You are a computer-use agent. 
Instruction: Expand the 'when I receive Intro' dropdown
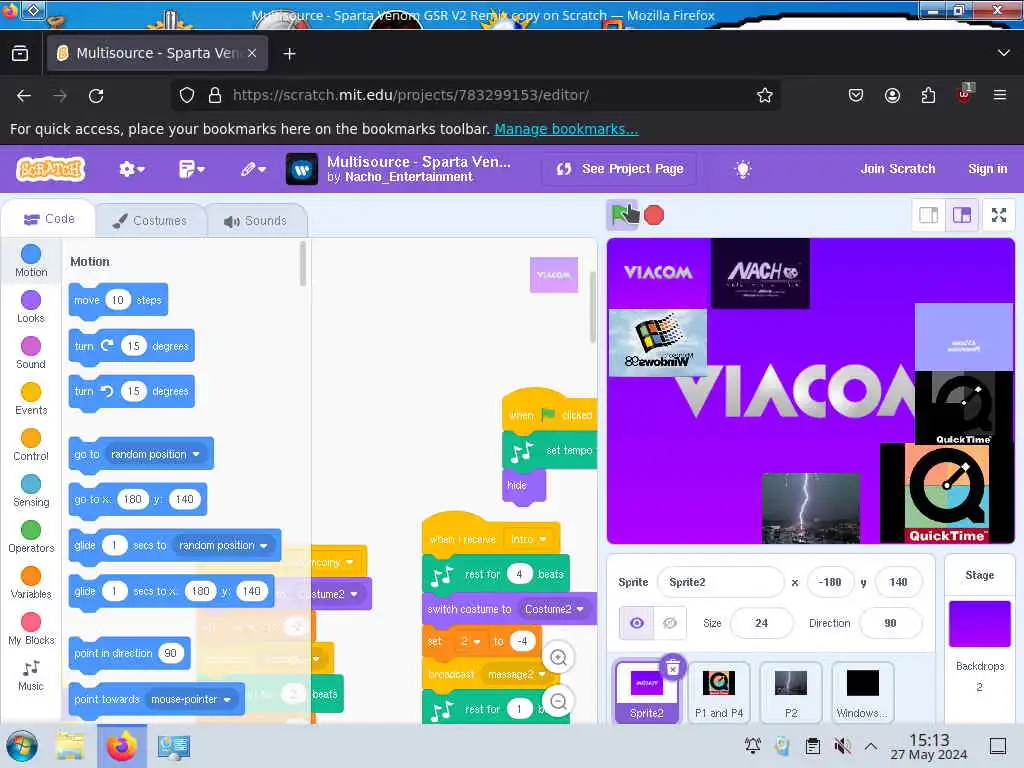coord(542,539)
